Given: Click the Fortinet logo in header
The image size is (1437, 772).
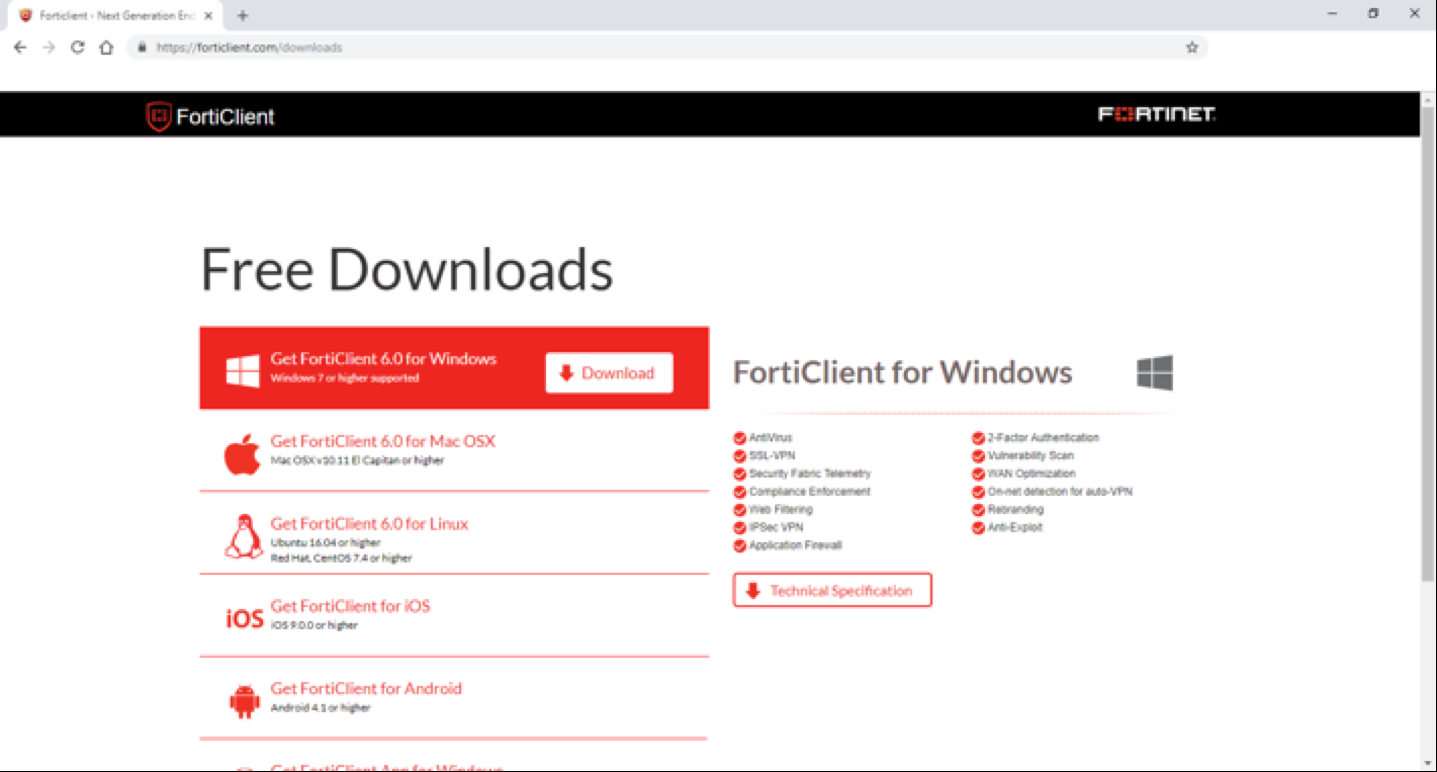Looking at the screenshot, I should 1157,114.
